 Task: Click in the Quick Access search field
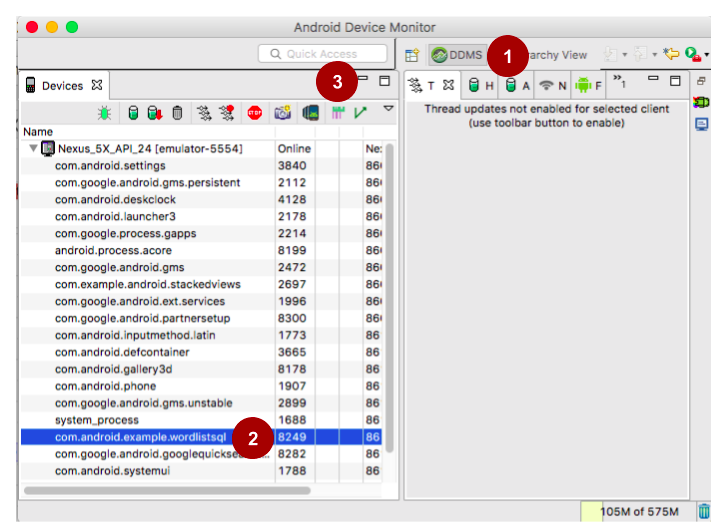pyautogui.click(x=323, y=54)
